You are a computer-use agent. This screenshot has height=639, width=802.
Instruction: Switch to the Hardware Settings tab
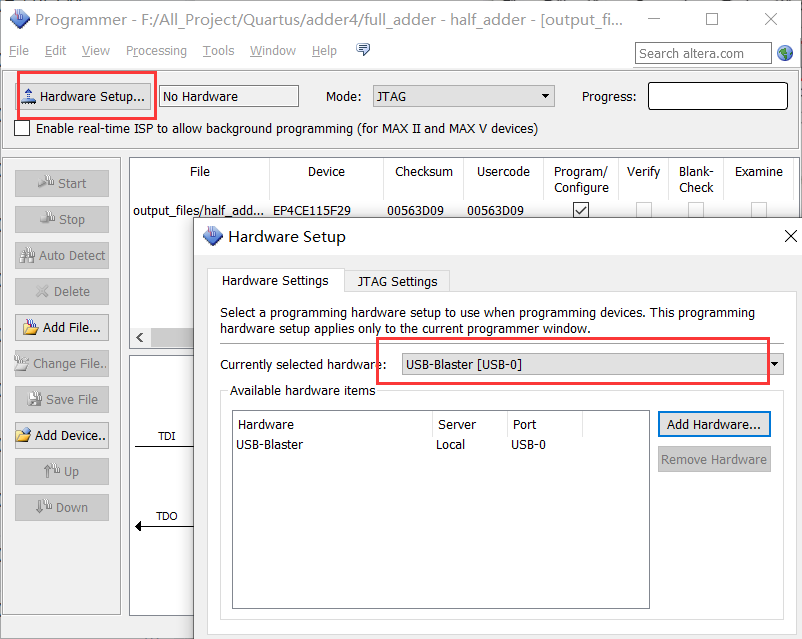[x=275, y=280]
